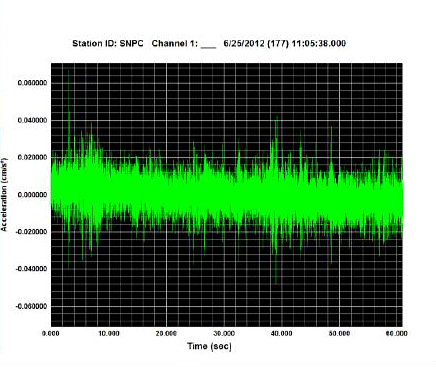
Task: Click the 6/25/2012 (177) date text
Action: tap(256, 44)
